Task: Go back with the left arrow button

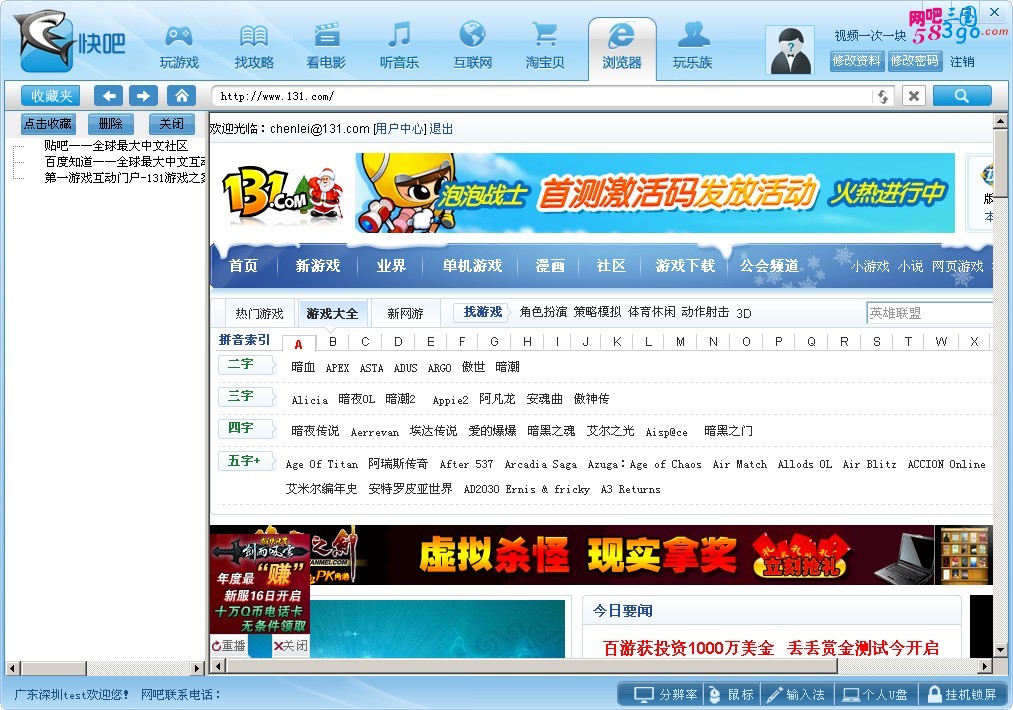Action: tap(109, 96)
